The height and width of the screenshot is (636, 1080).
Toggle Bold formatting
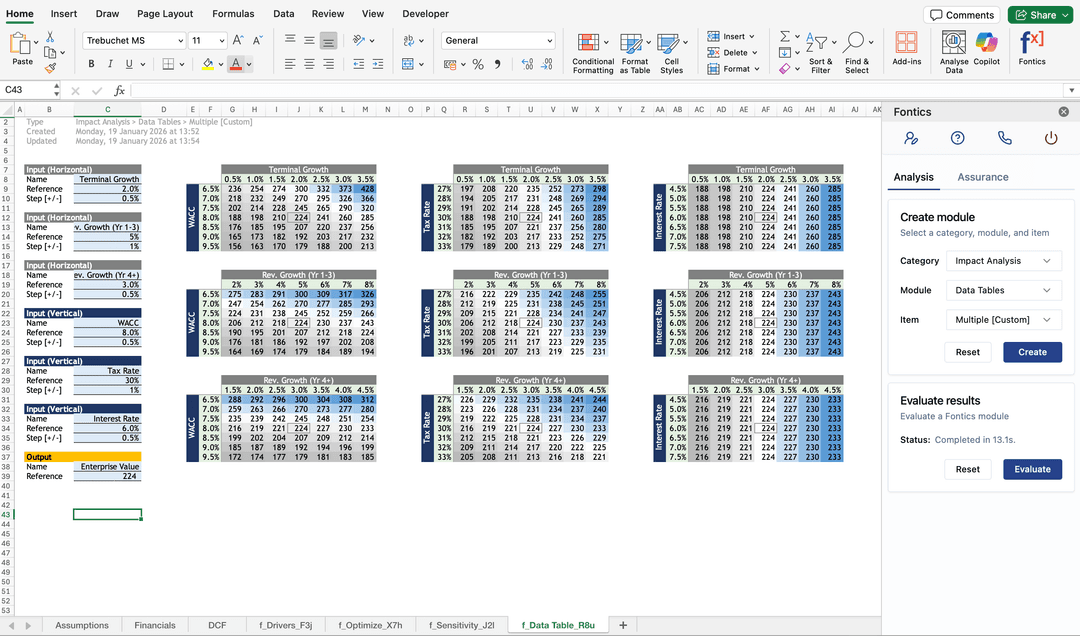click(91, 64)
